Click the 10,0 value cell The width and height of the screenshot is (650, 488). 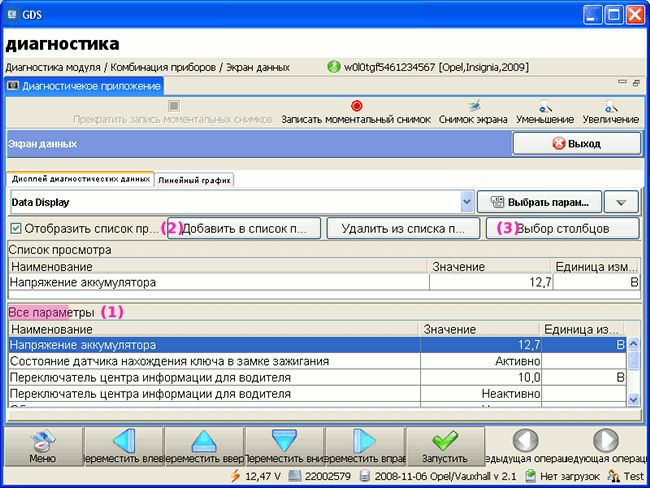pyautogui.click(x=481, y=377)
